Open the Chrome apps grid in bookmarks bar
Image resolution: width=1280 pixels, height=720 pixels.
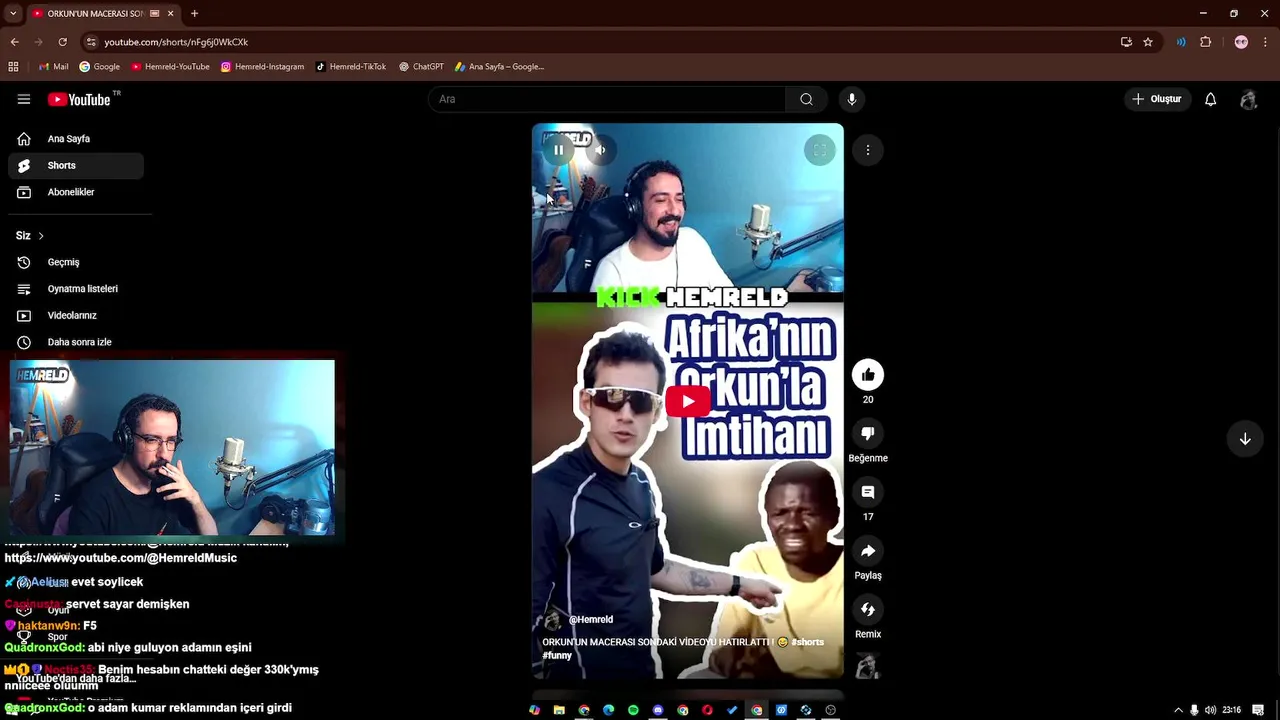point(13,67)
